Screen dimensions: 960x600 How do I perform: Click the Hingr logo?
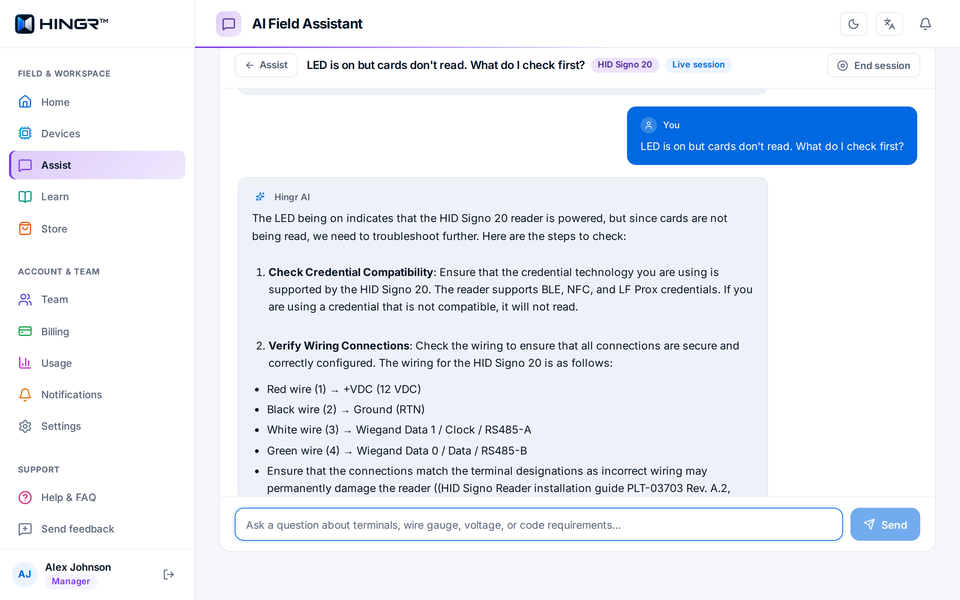61,24
